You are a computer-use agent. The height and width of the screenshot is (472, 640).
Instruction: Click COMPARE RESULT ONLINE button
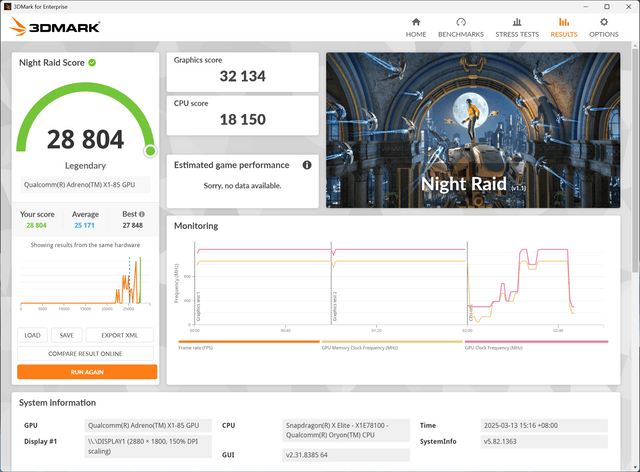coord(85,354)
